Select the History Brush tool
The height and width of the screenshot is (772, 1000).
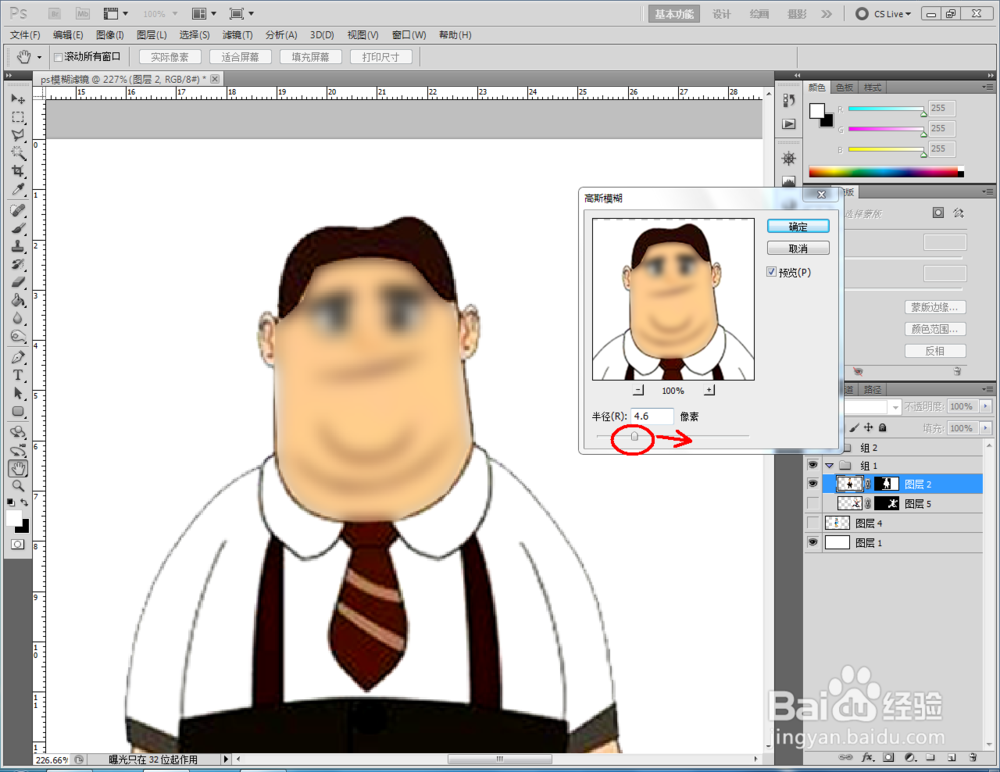pyautogui.click(x=18, y=264)
